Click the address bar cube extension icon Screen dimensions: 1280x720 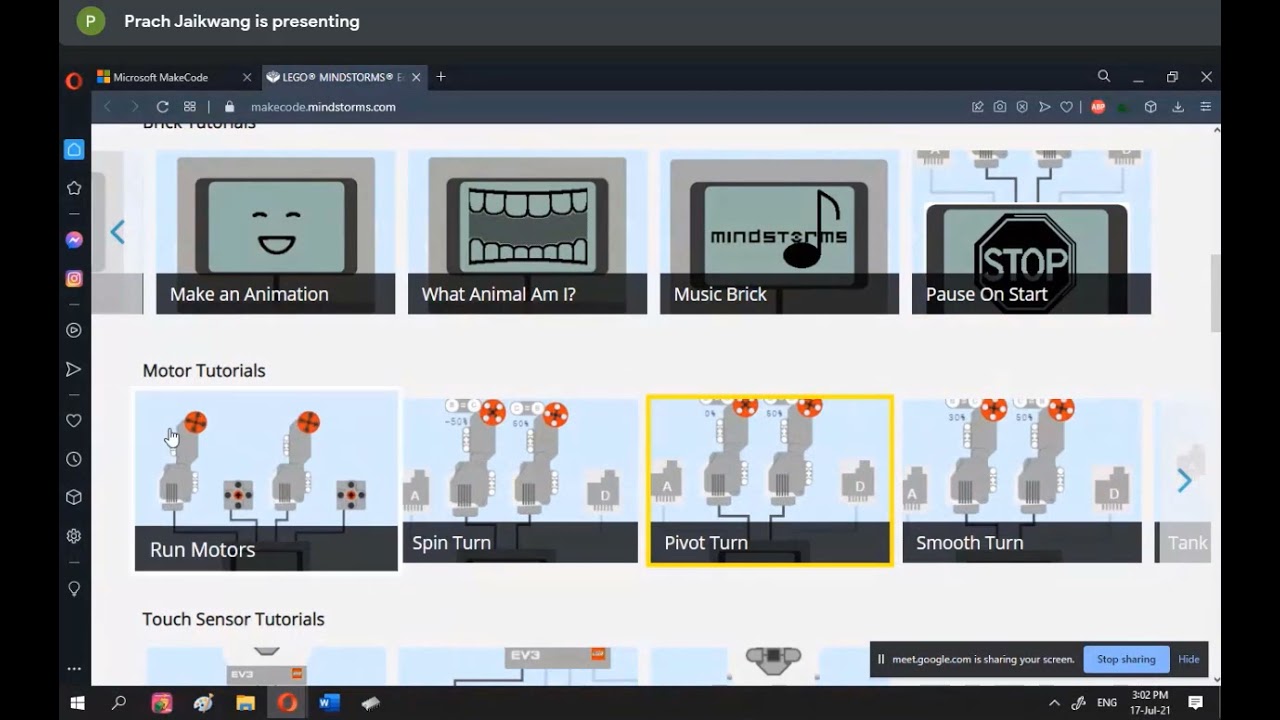pyautogui.click(x=1151, y=107)
